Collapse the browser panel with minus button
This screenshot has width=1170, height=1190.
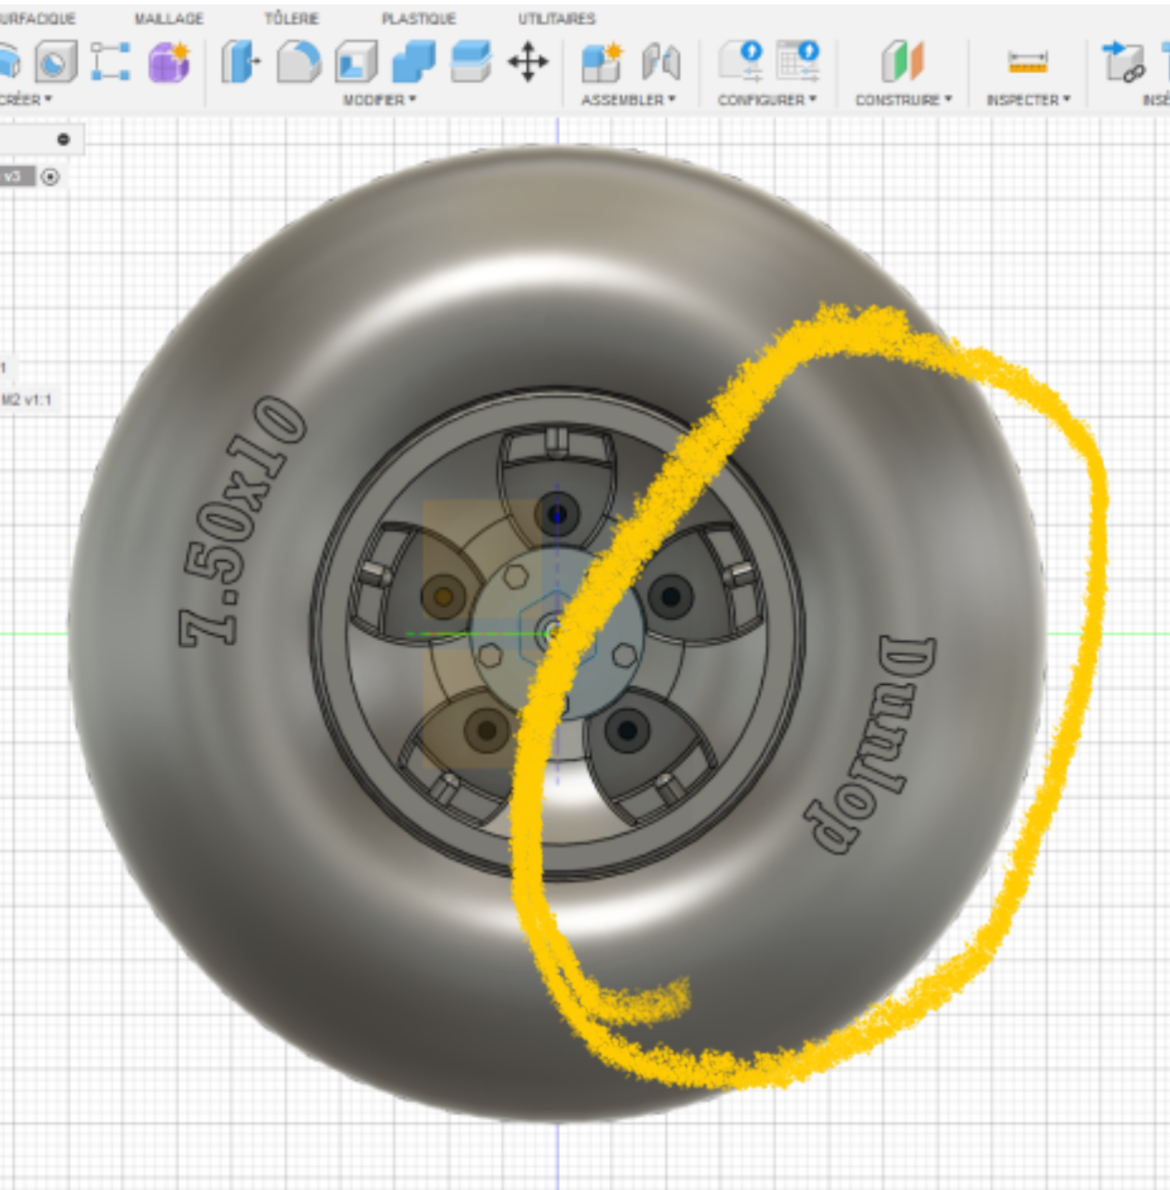coord(64,139)
